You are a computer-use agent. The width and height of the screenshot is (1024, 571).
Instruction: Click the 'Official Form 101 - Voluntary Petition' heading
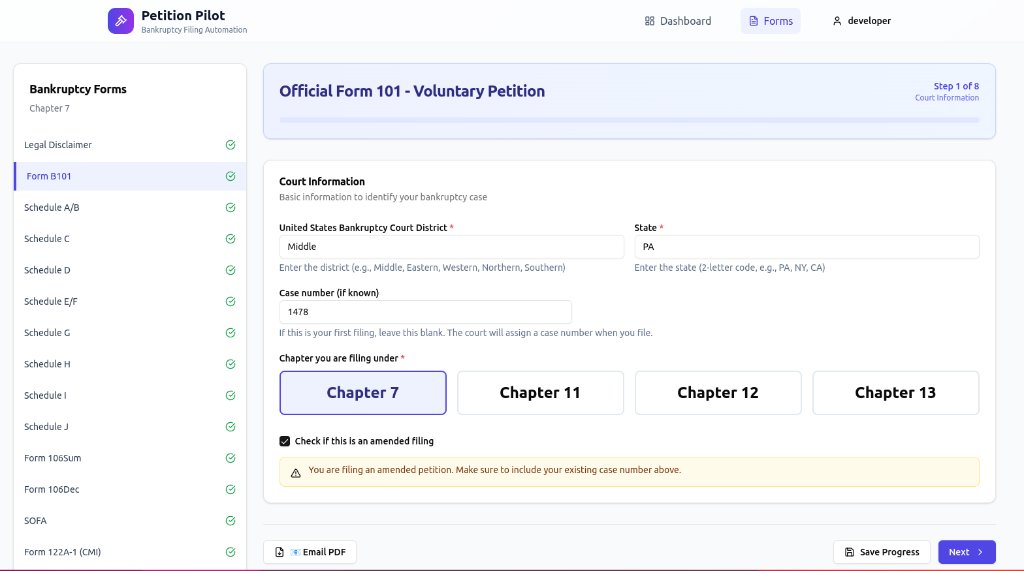[x=412, y=91]
